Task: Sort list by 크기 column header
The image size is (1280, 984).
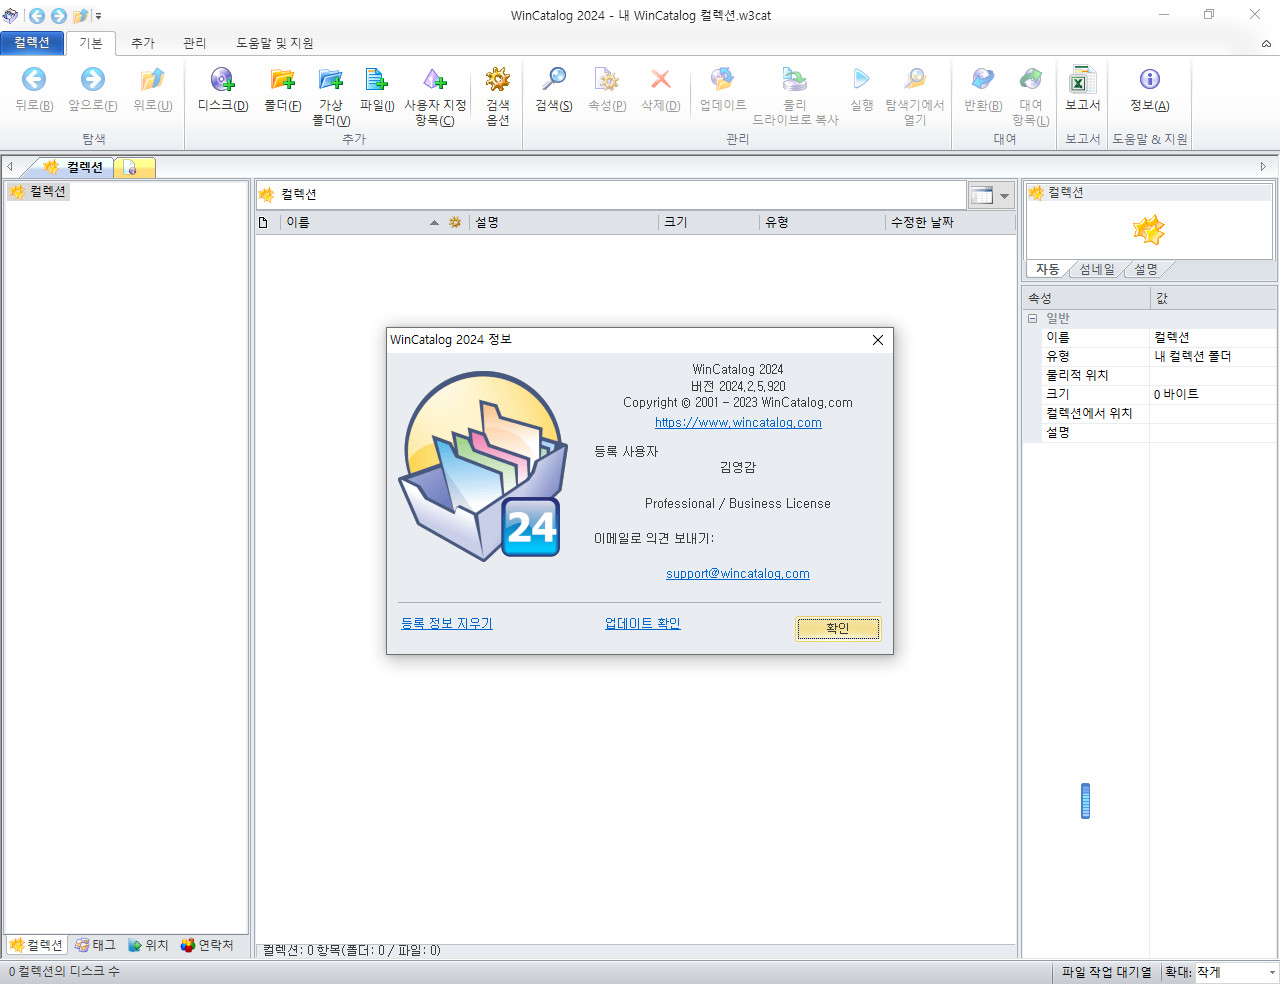Action: pos(709,222)
